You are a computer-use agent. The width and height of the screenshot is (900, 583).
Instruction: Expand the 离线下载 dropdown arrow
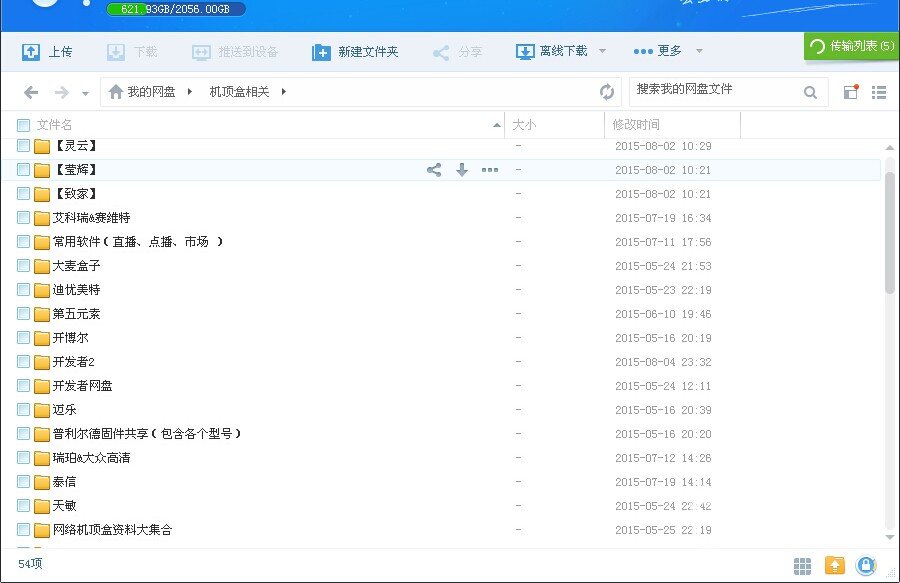[602, 51]
